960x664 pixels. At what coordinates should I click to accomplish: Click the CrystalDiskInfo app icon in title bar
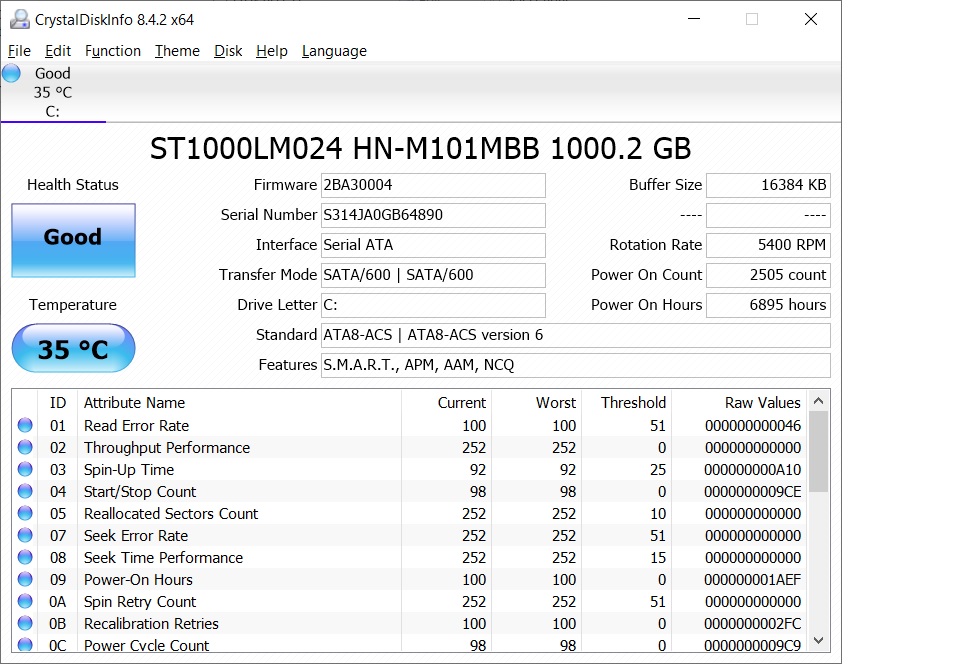pyautogui.click(x=20, y=19)
